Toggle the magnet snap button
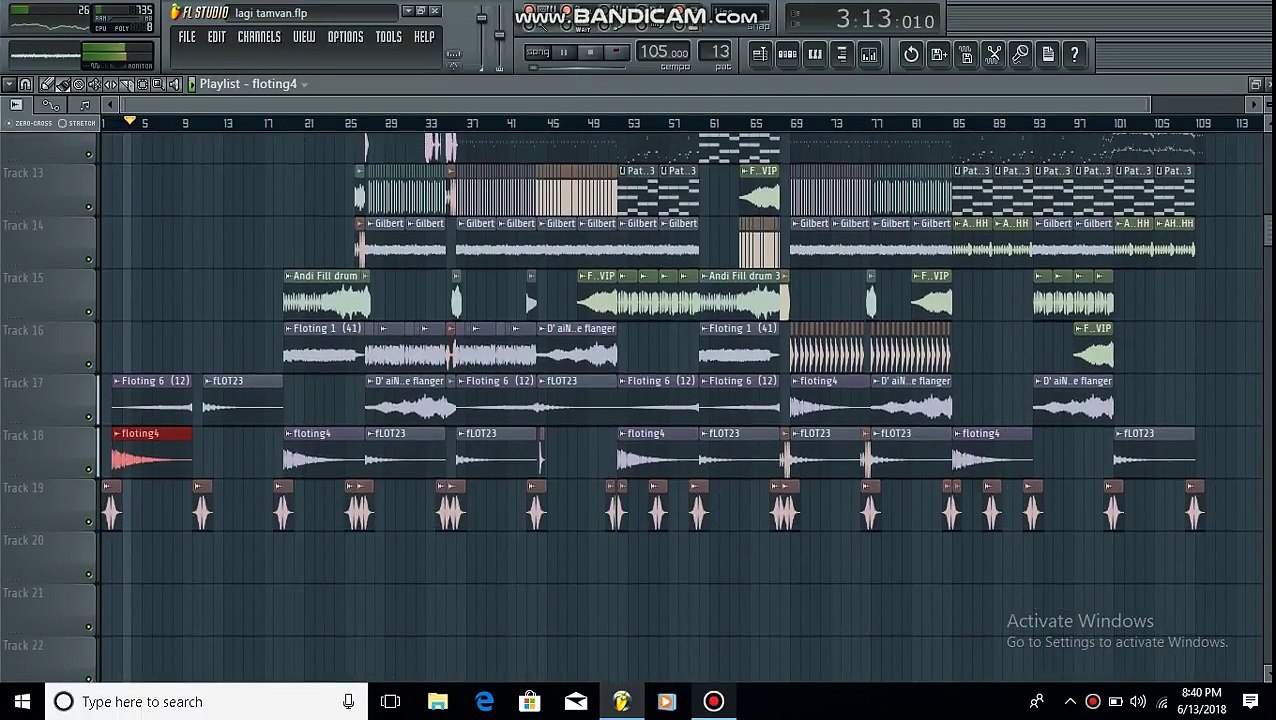The height and width of the screenshot is (720, 1276). [25, 84]
